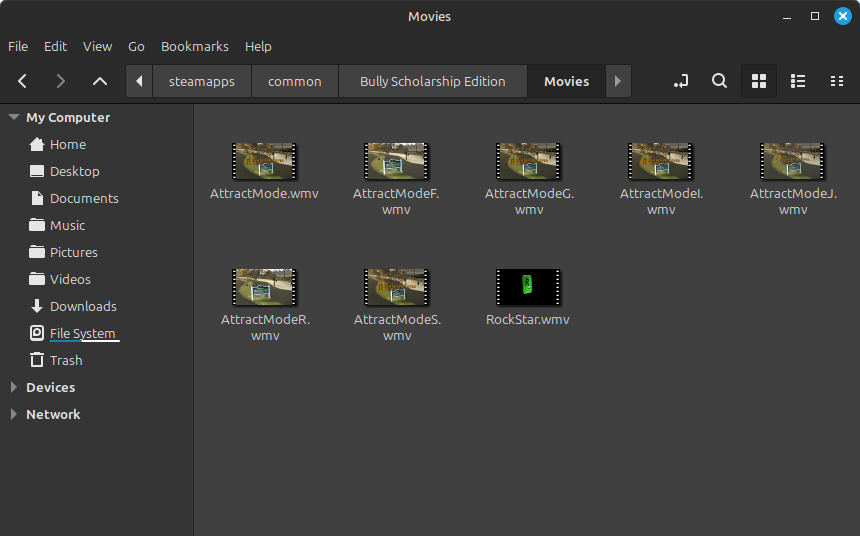The height and width of the screenshot is (536, 860).
Task: Click the RockStar.wmv file name
Action: pyautogui.click(x=528, y=319)
